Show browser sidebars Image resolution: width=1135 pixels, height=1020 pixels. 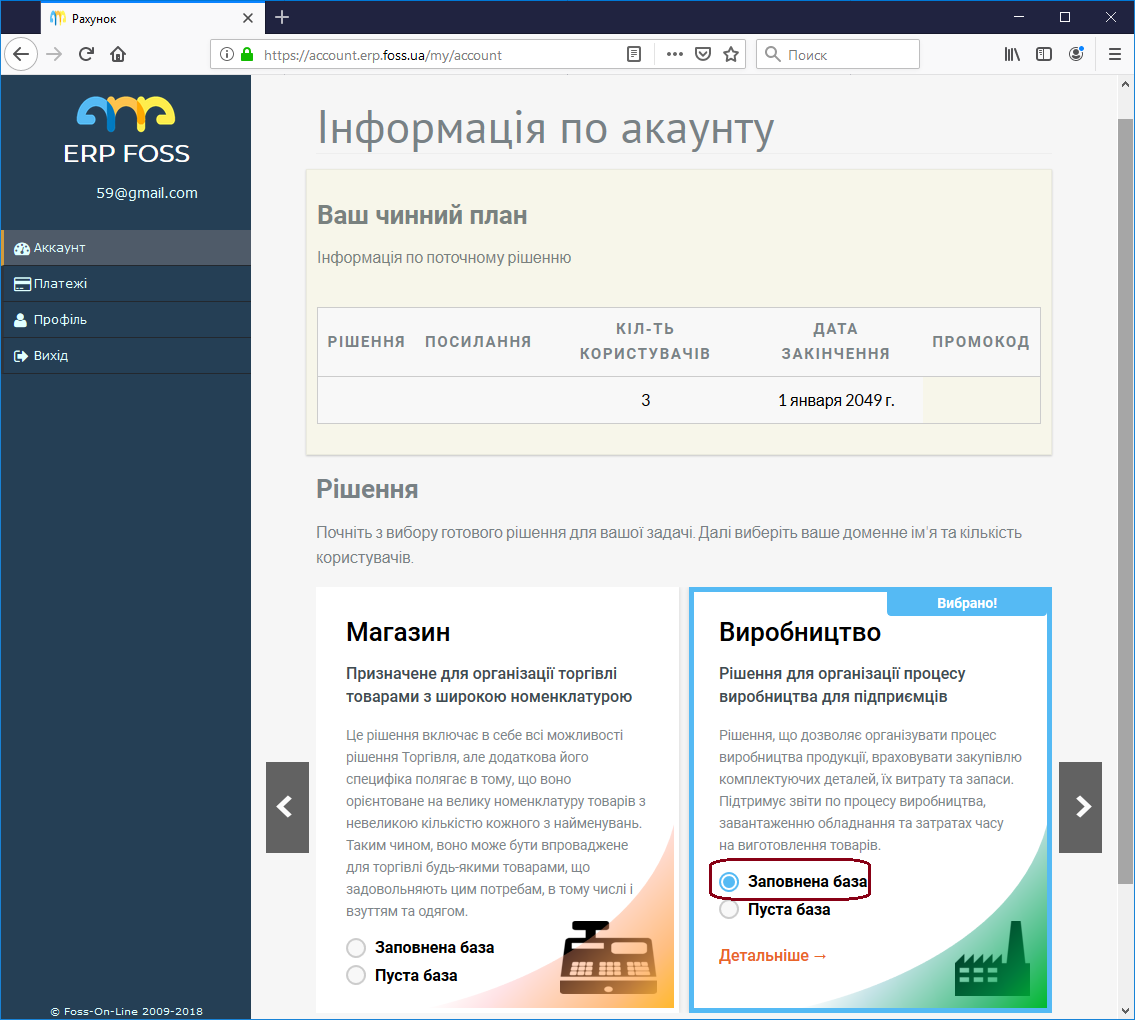1044,54
